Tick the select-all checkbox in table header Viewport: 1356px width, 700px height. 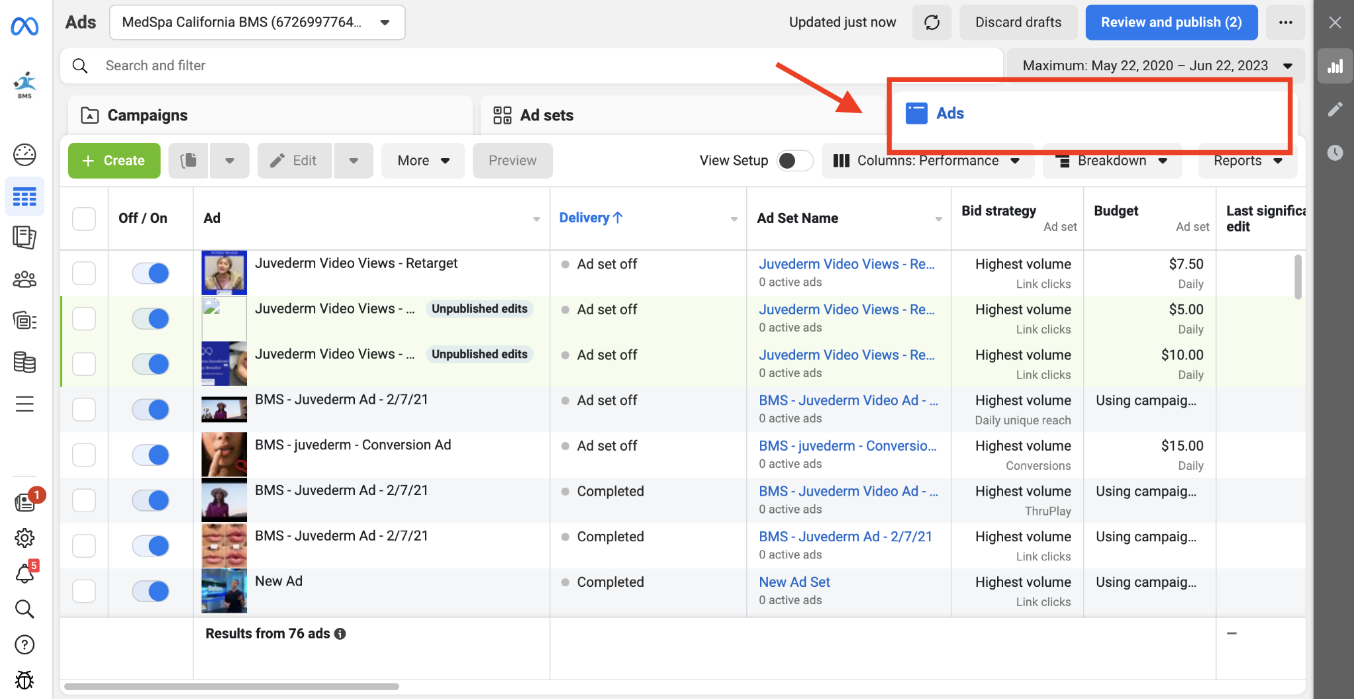pyautogui.click(x=84, y=219)
